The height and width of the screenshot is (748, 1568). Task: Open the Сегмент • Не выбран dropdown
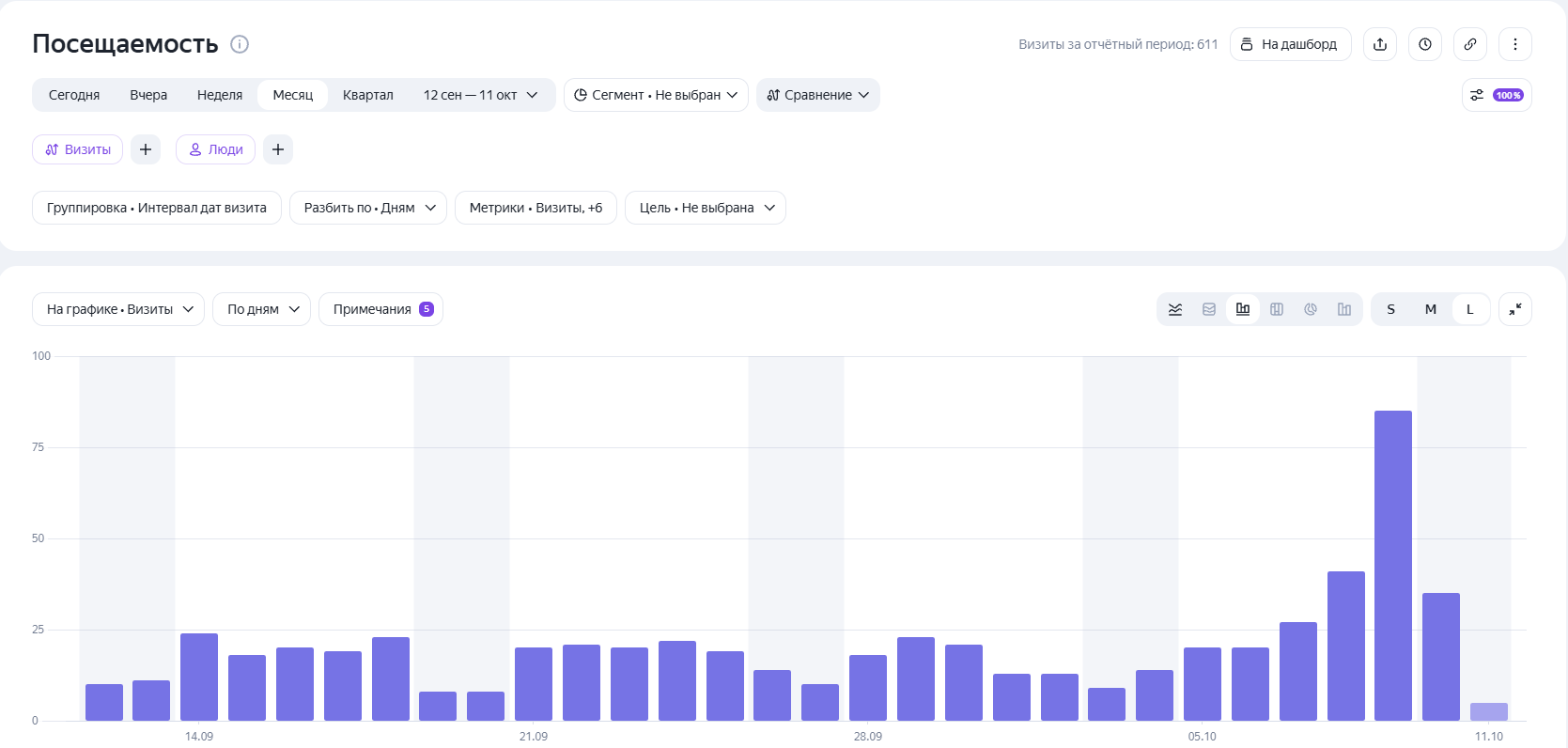point(656,95)
